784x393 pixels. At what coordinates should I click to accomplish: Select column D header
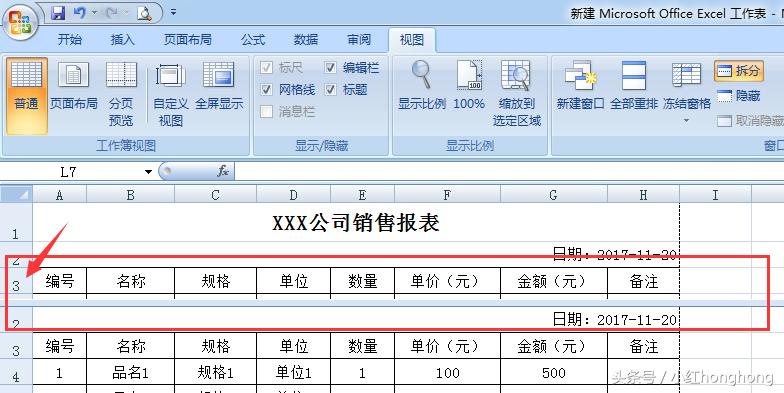click(293, 194)
